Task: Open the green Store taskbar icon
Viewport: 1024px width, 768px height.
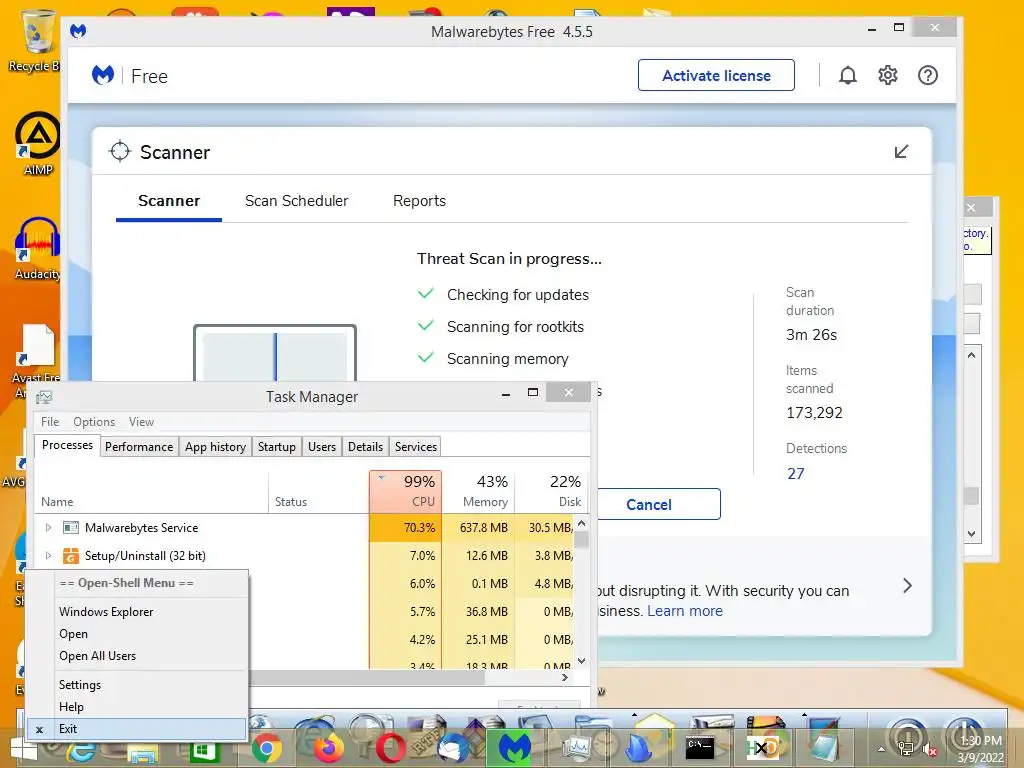Action: pos(203,751)
